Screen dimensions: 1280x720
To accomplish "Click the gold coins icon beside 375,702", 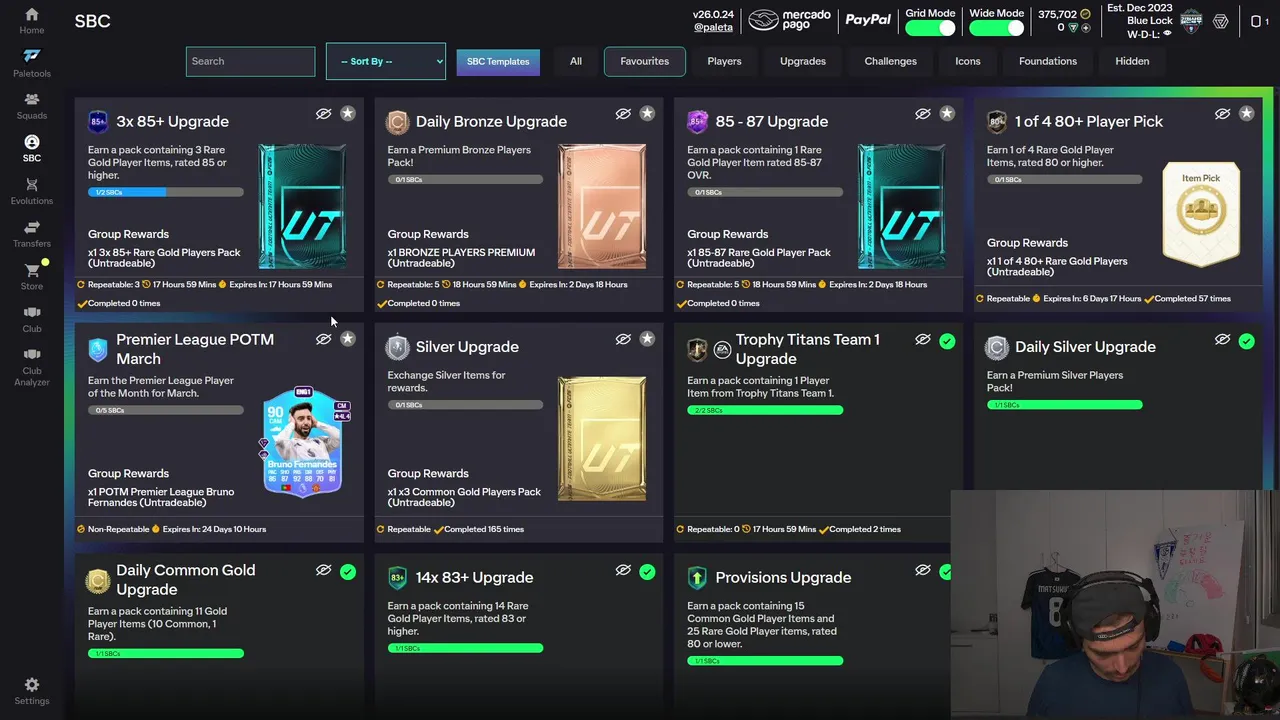I will [x=1085, y=15].
